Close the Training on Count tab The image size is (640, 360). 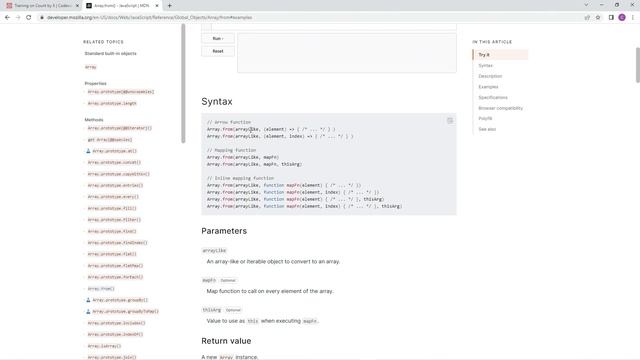(77, 6)
